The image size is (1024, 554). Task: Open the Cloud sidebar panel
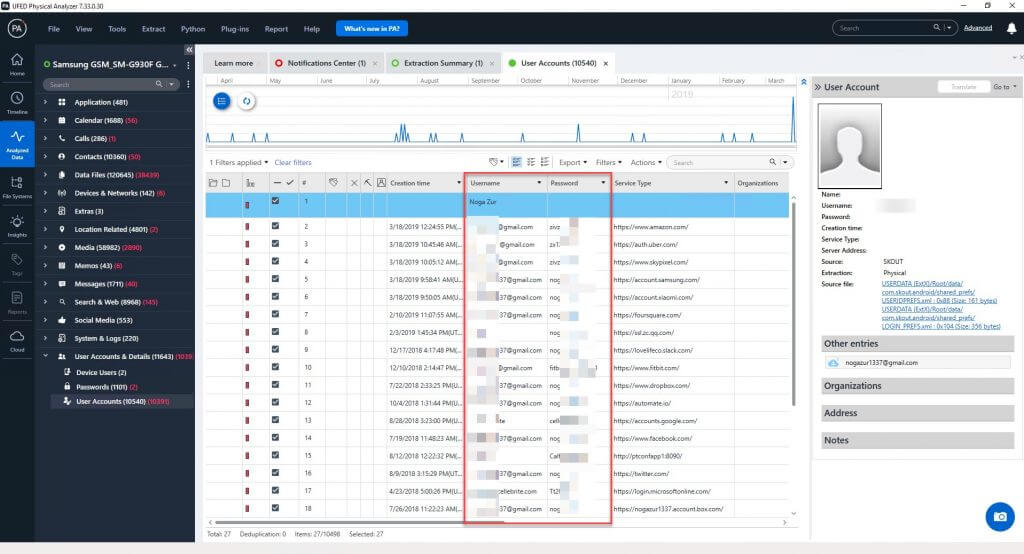[x=17, y=340]
